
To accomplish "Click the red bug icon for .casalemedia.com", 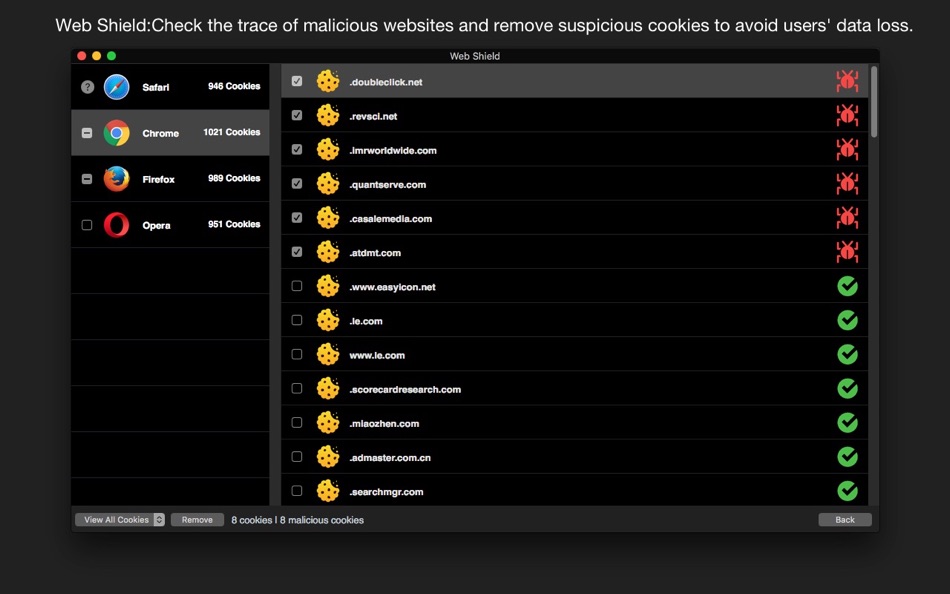I will click(x=847, y=218).
